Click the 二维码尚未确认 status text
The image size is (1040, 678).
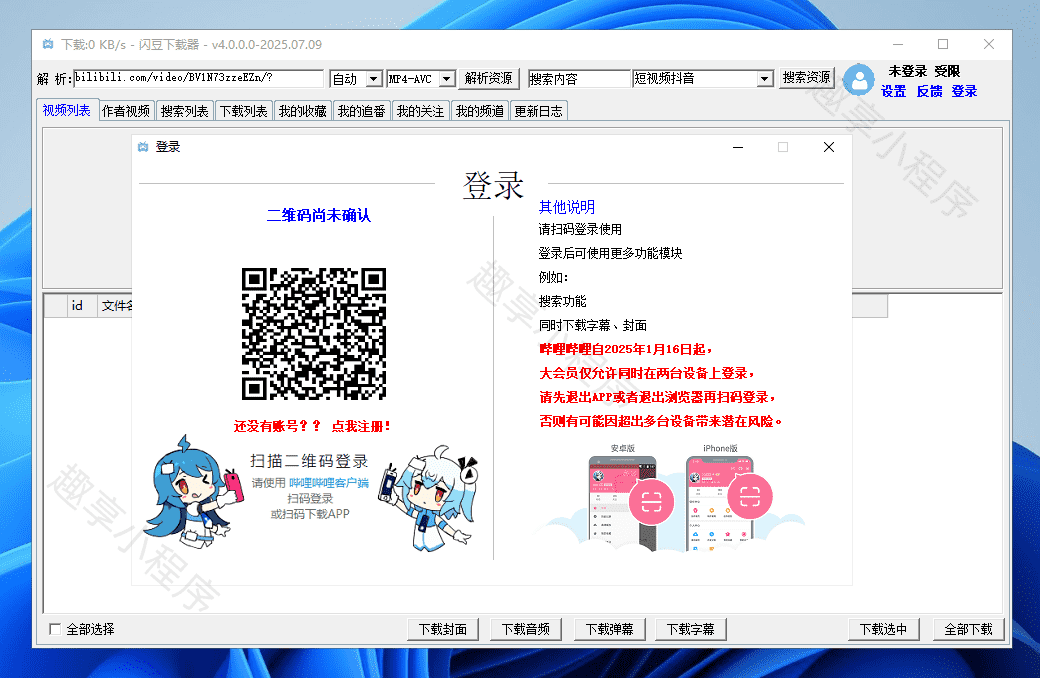pos(318,216)
